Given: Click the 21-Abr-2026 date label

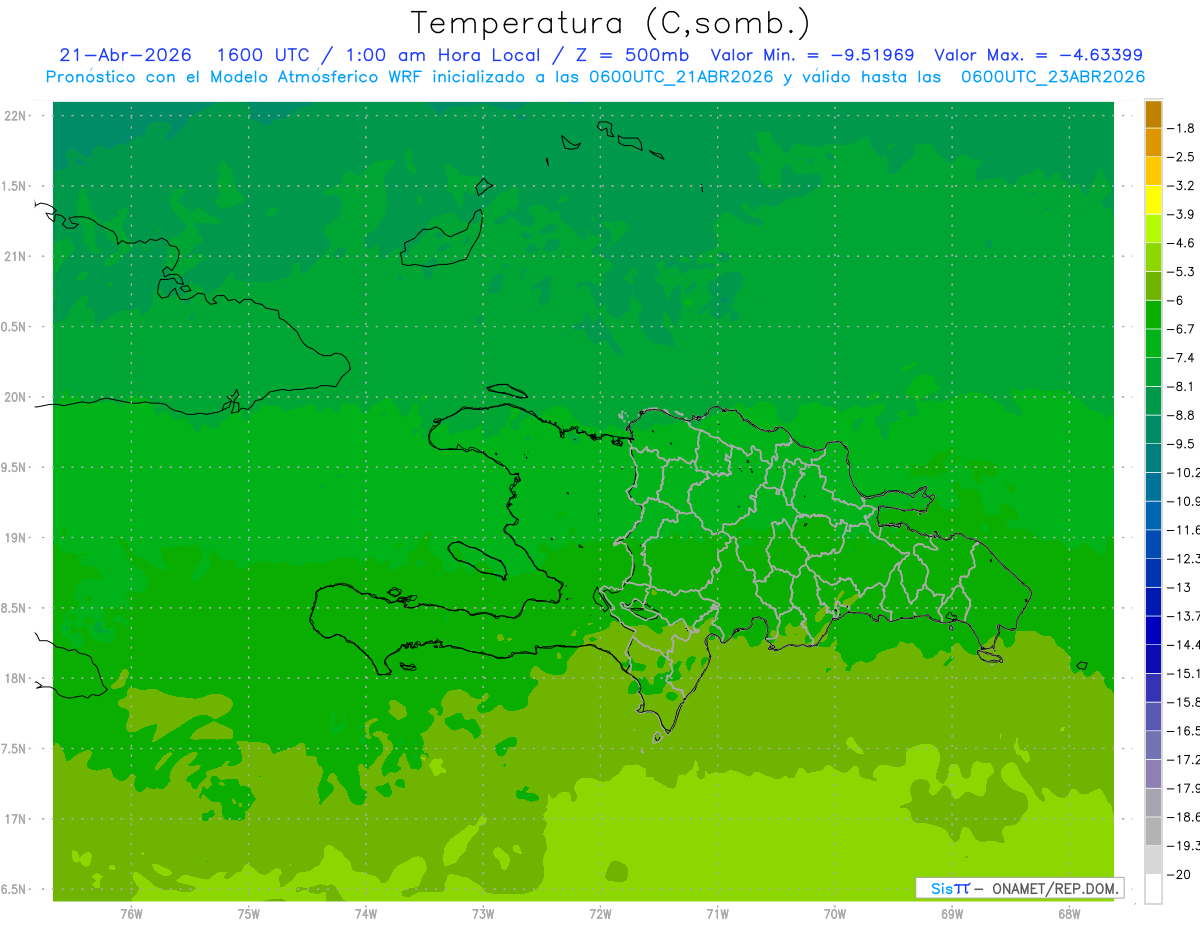Looking at the screenshot, I should (x=125, y=55).
